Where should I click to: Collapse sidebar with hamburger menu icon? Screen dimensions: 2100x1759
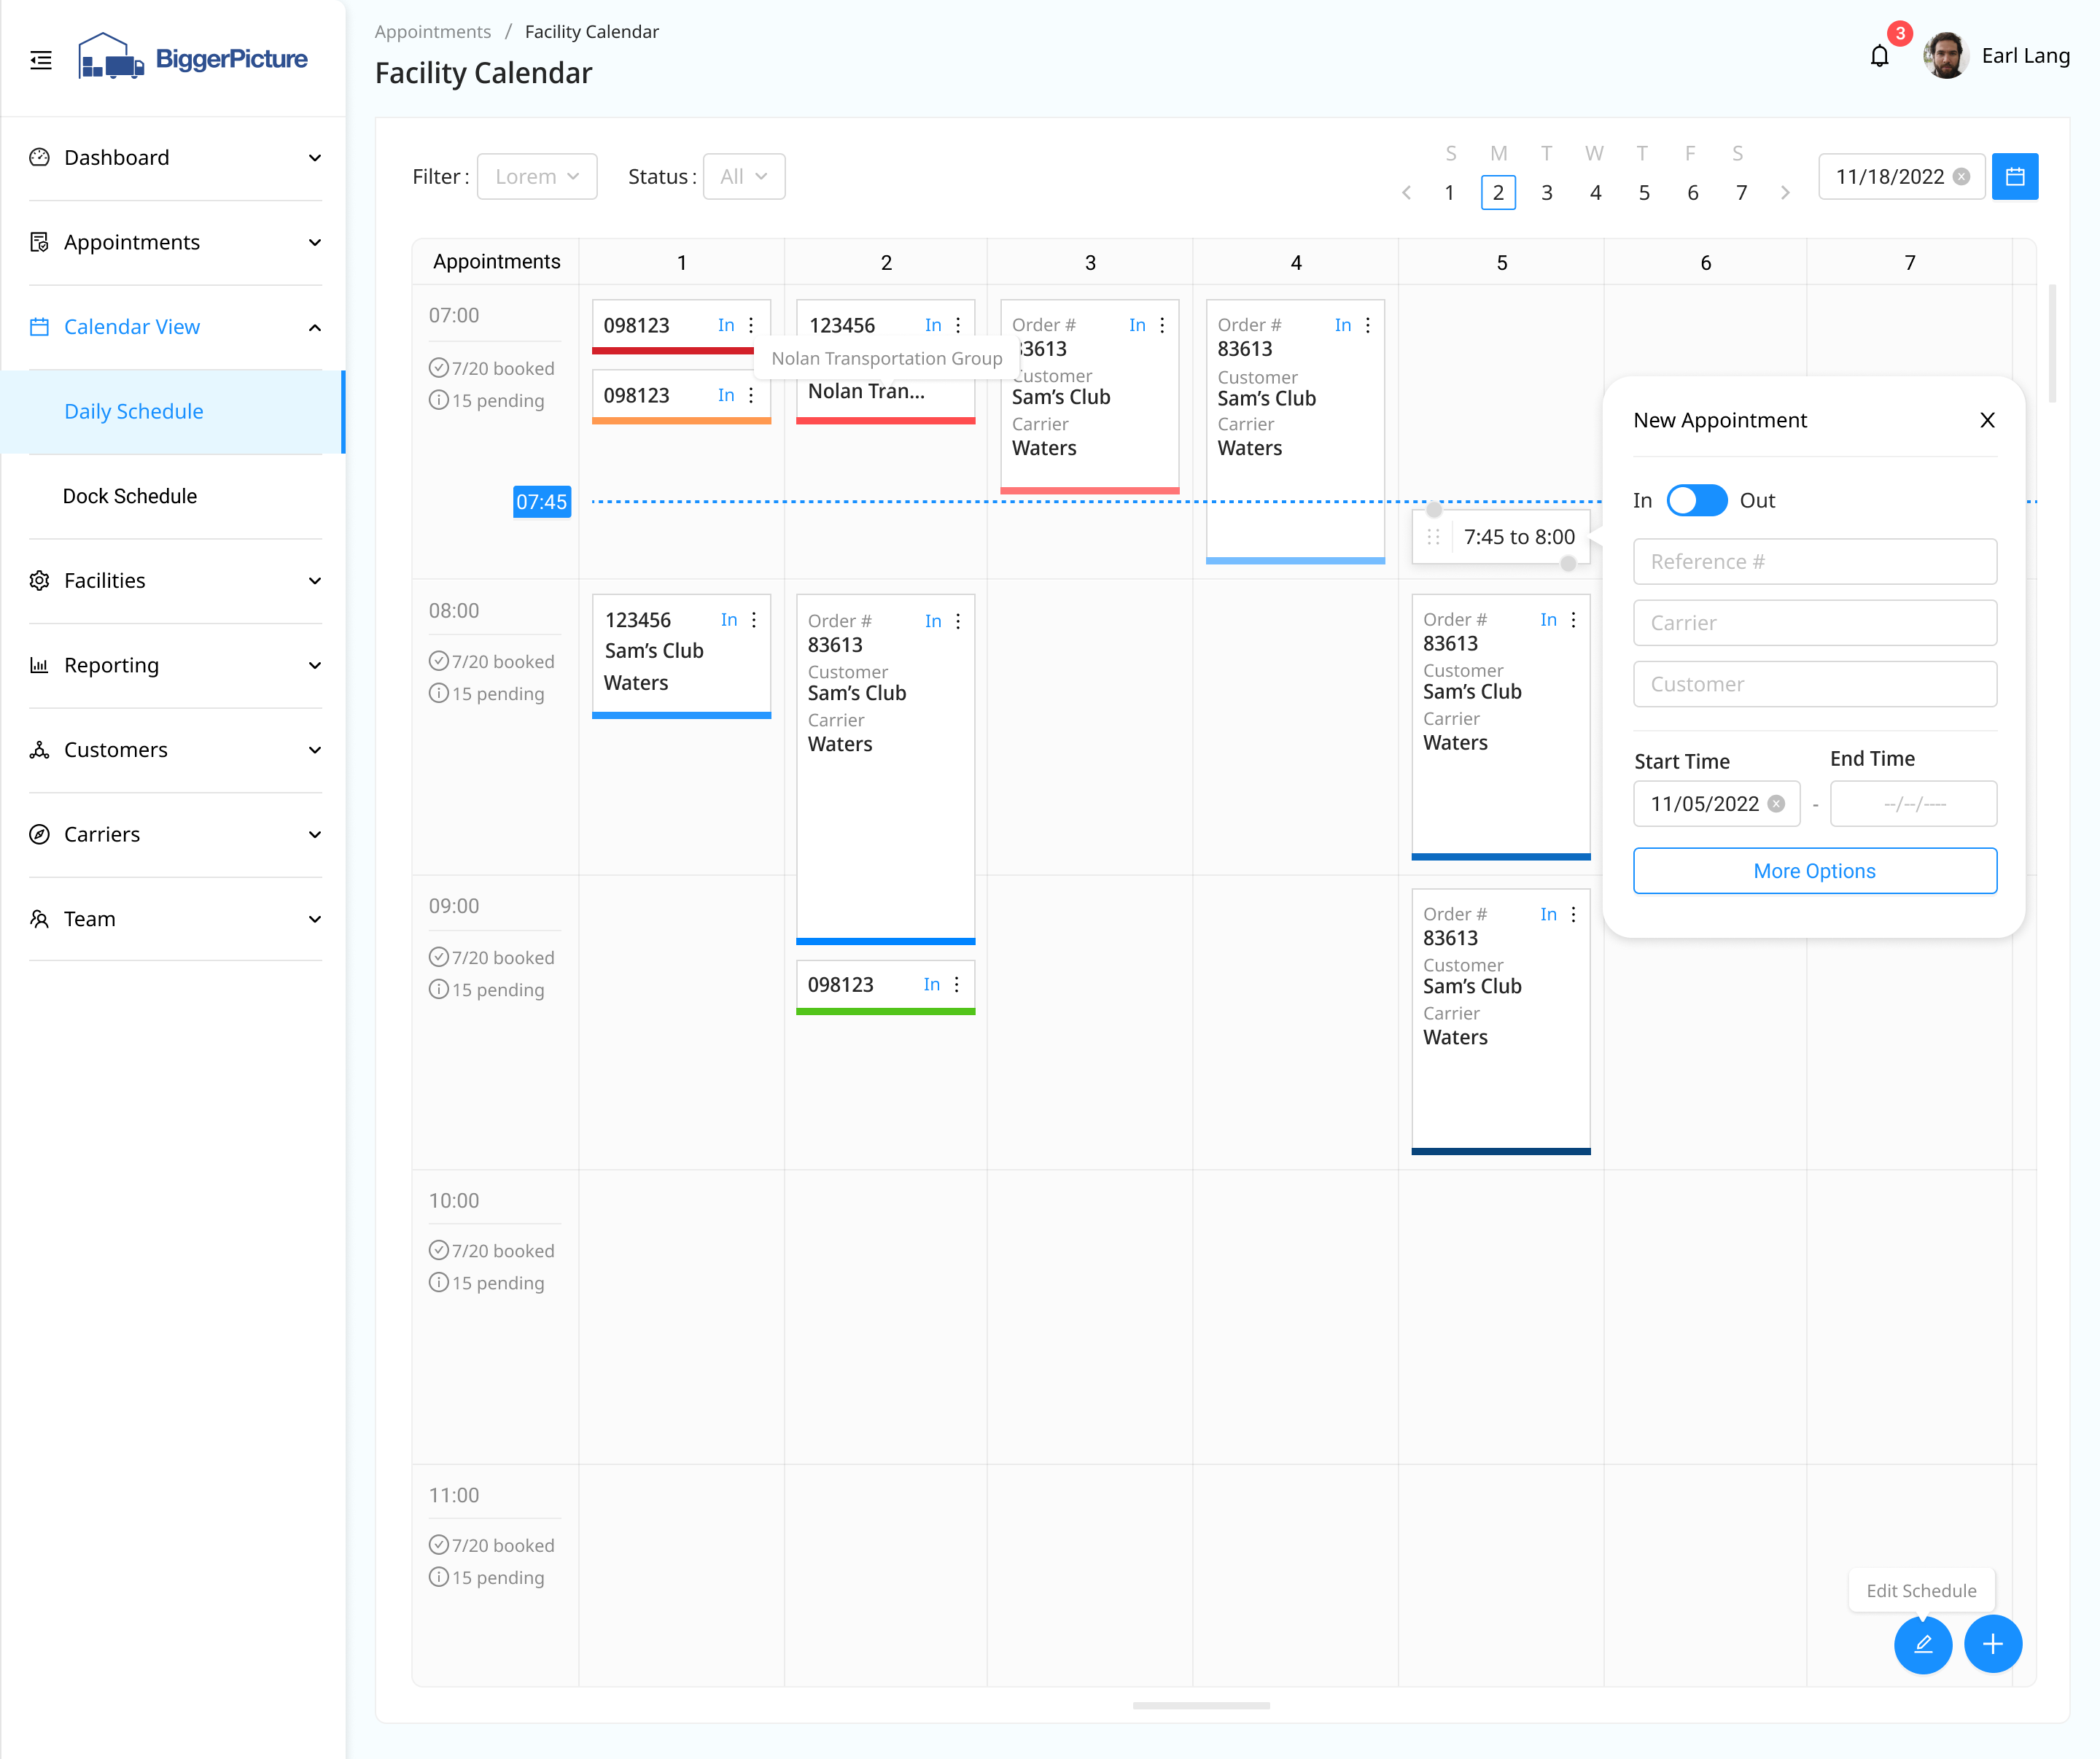[x=41, y=60]
